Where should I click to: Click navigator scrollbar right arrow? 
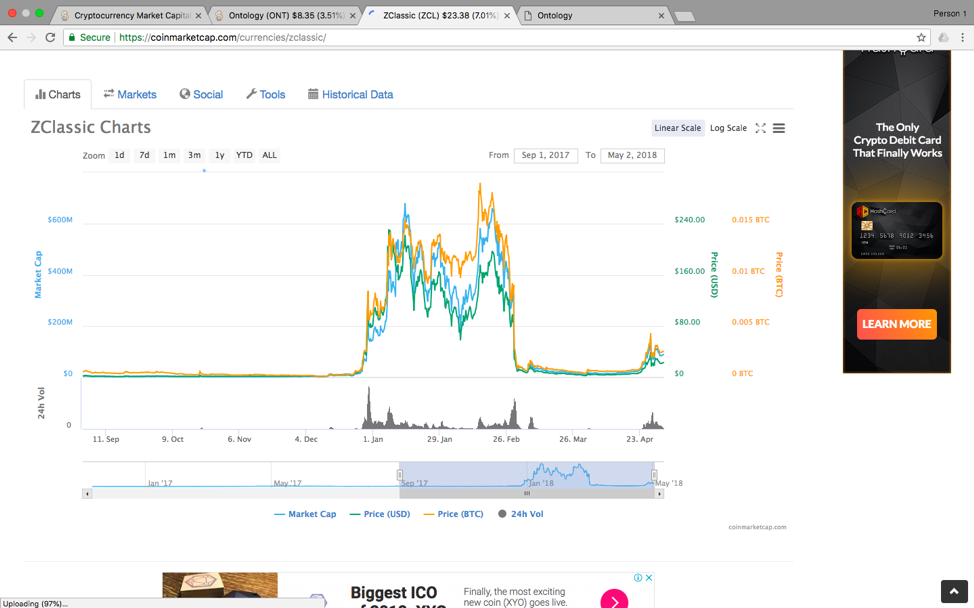(659, 494)
